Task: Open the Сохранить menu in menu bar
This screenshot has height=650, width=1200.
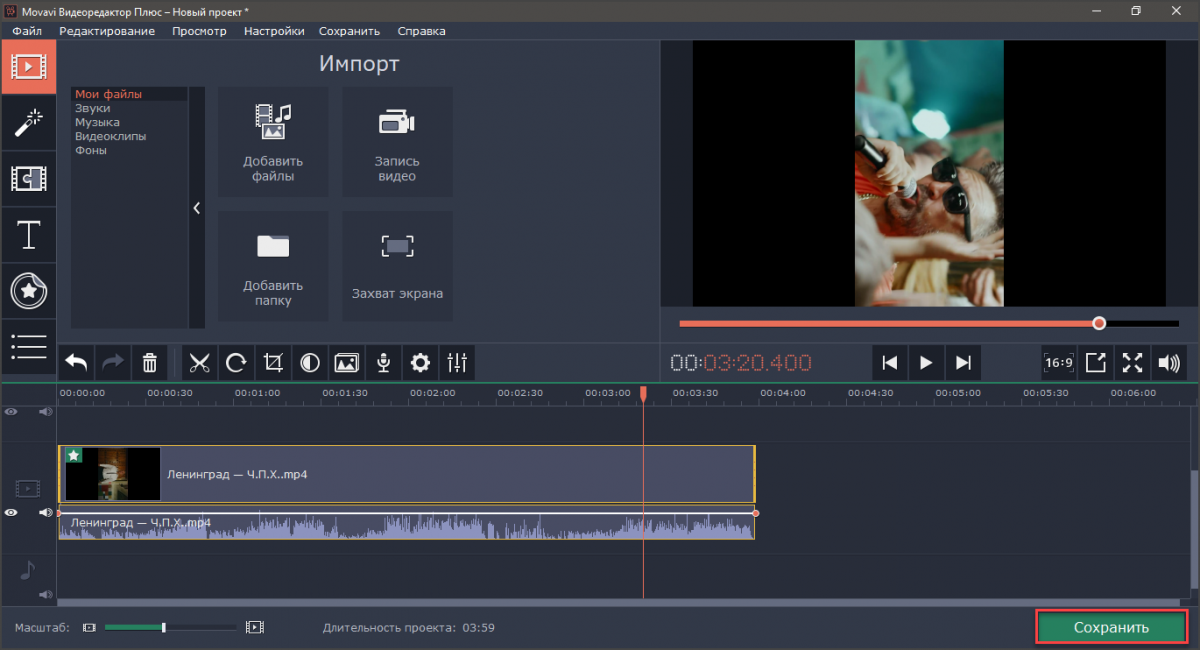Action: (x=350, y=31)
